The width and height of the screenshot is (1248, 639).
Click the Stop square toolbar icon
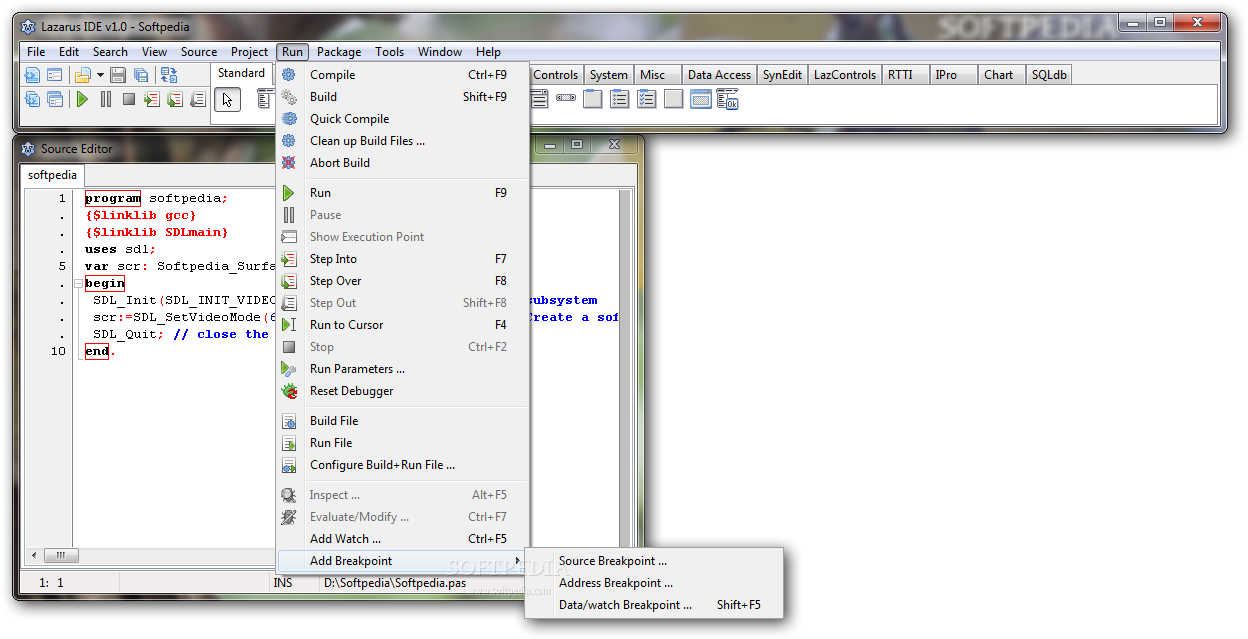point(129,99)
